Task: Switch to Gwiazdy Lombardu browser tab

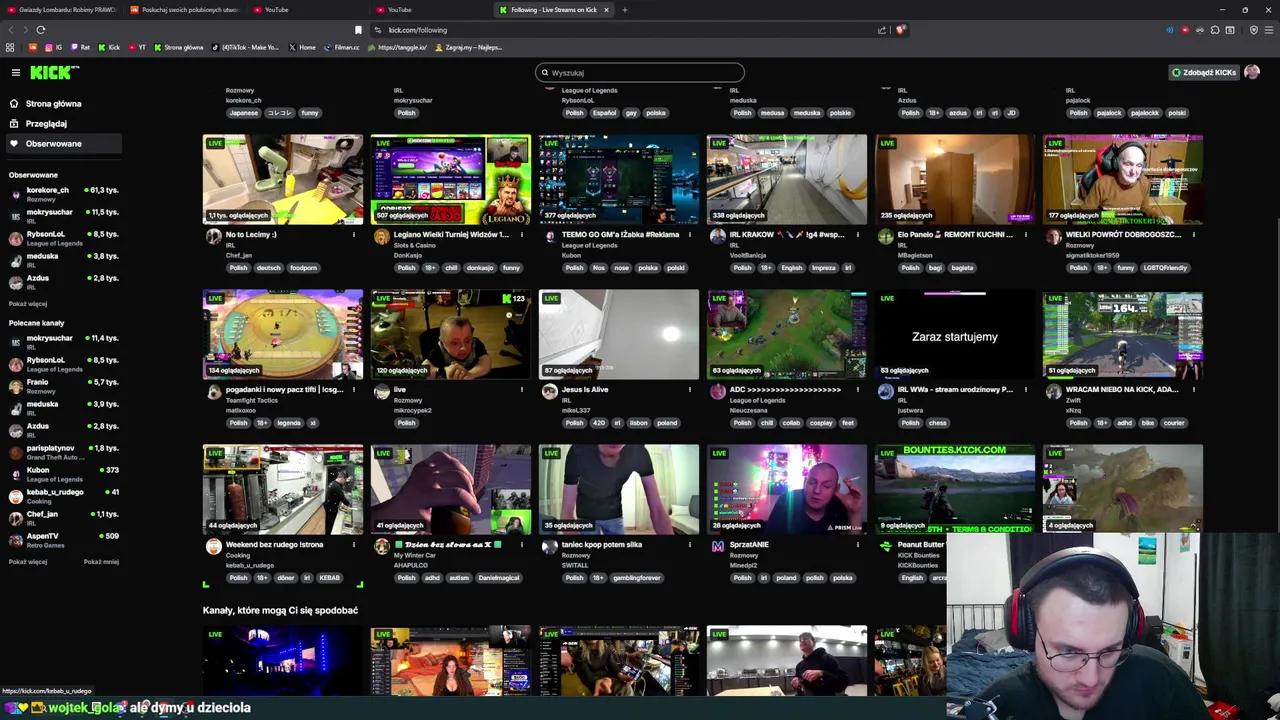Action: point(62,10)
